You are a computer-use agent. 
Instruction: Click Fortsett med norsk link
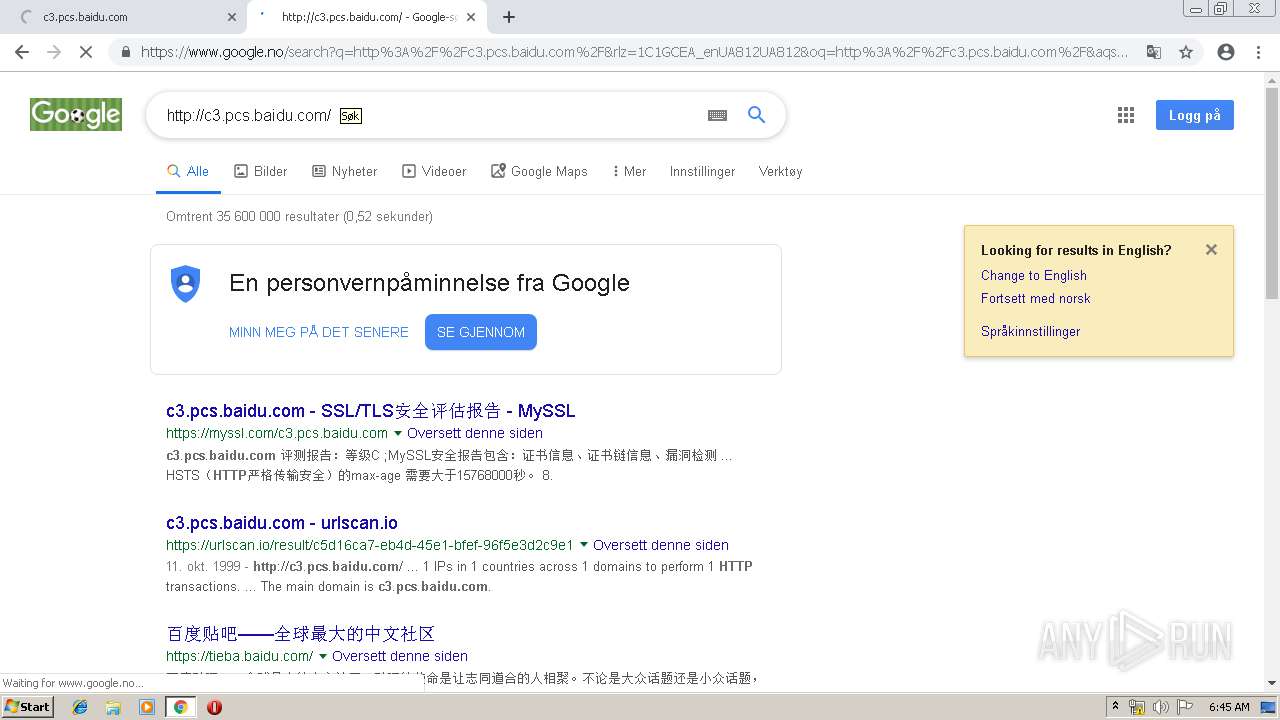point(1036,298)
